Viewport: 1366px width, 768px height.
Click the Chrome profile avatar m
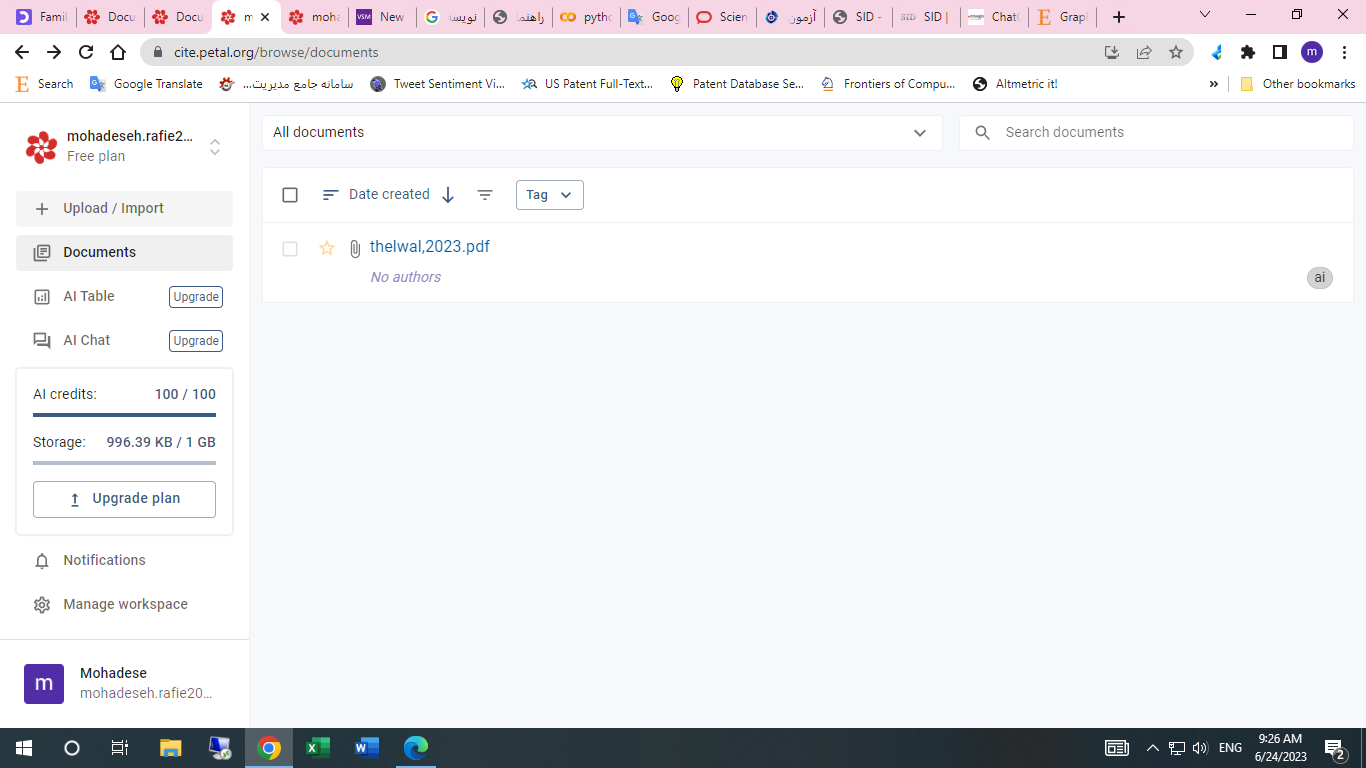1312,52
